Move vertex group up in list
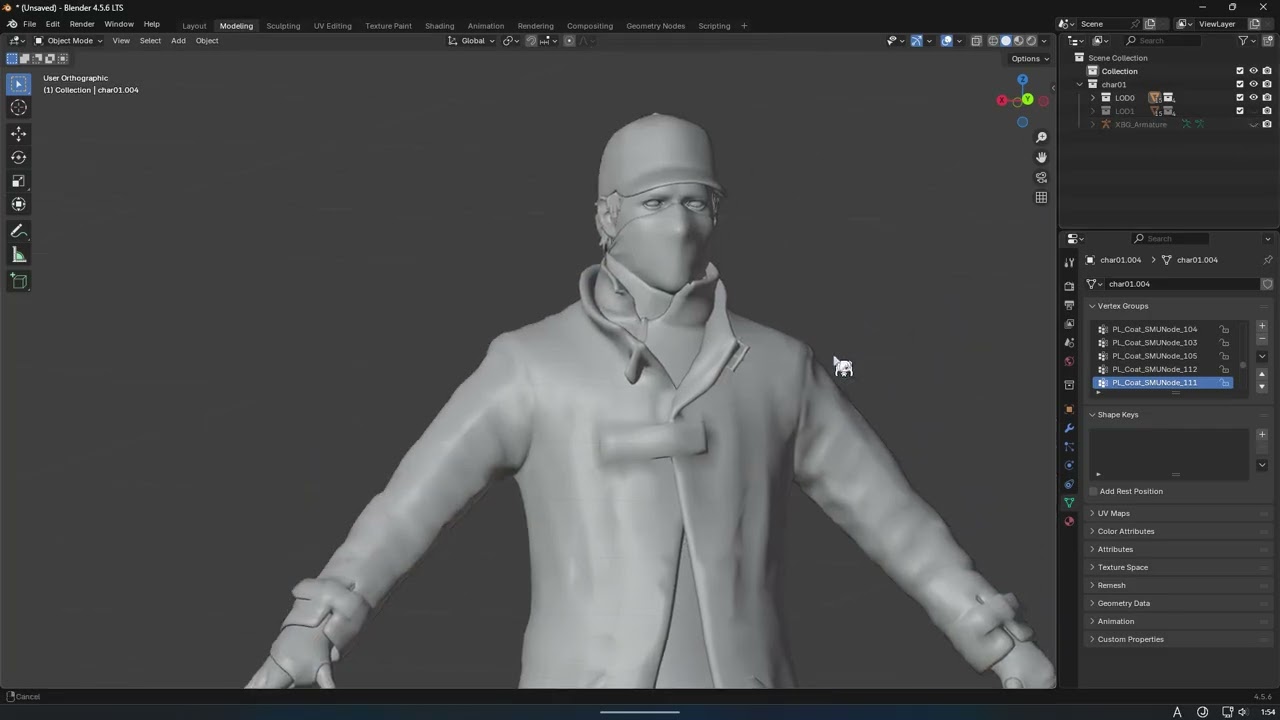Screen dimensions: 1280x720 click(x=1262, y=374)
